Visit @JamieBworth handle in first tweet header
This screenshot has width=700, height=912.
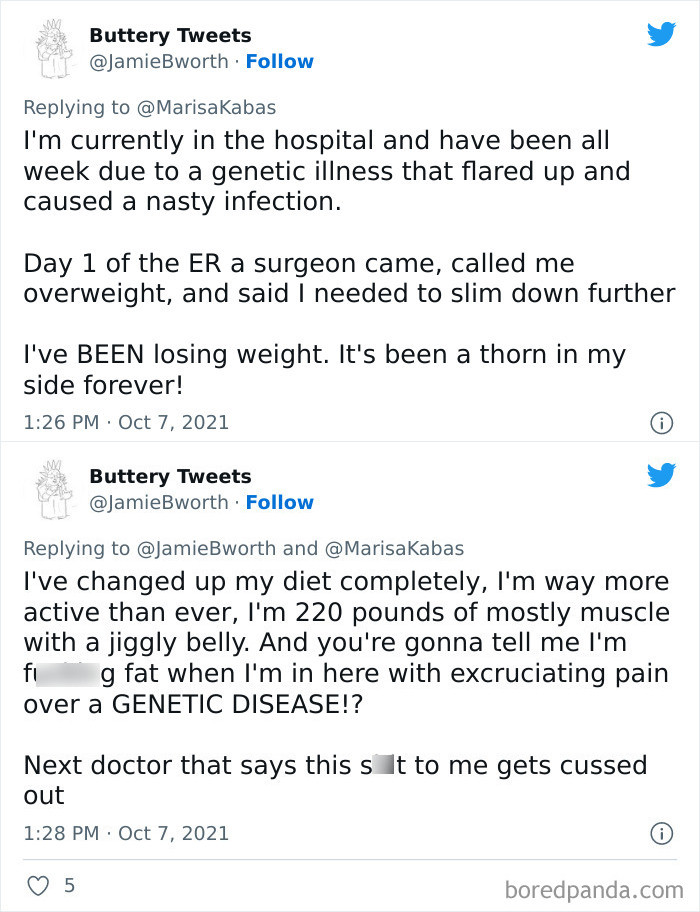tap(159, 62)
